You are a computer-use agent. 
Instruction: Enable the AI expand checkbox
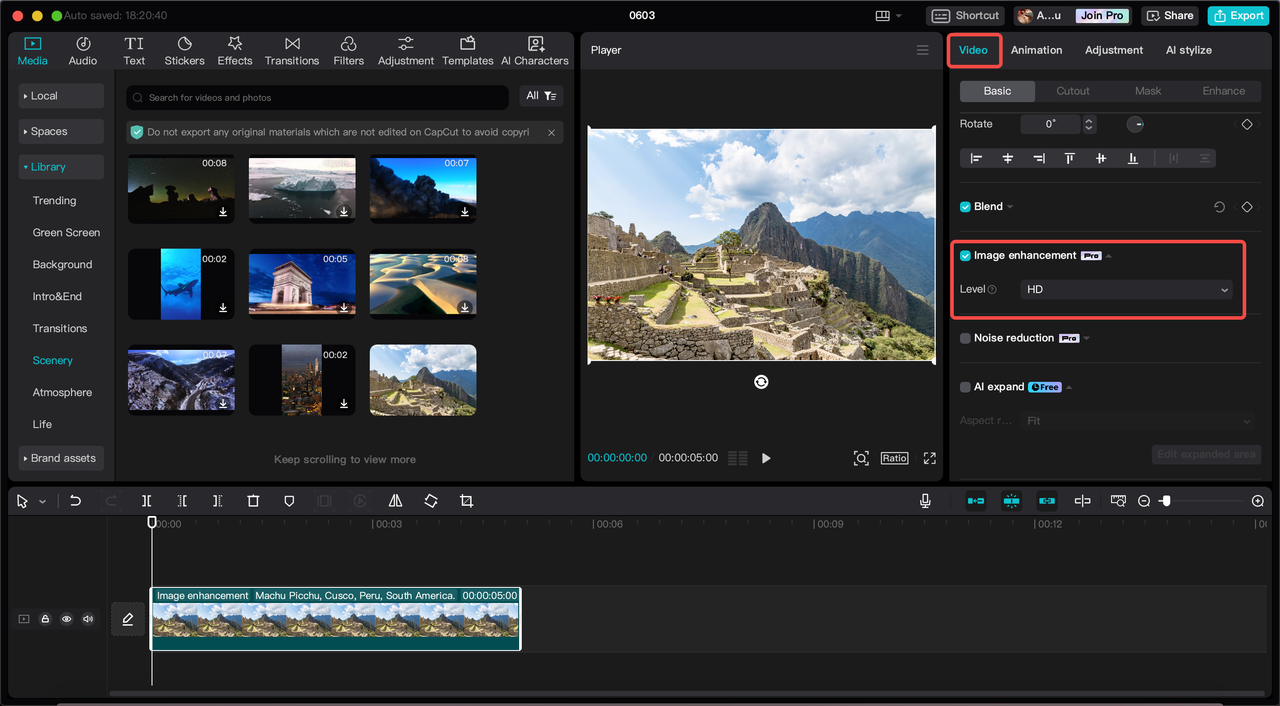pyautogui.click(x=965, y=387)
